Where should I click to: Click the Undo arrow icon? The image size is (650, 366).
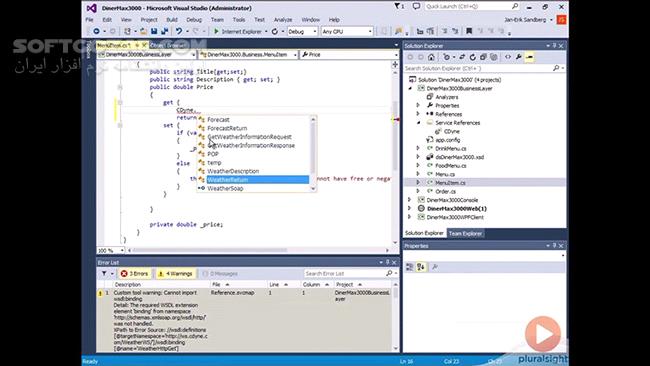(x=179, y=32)
